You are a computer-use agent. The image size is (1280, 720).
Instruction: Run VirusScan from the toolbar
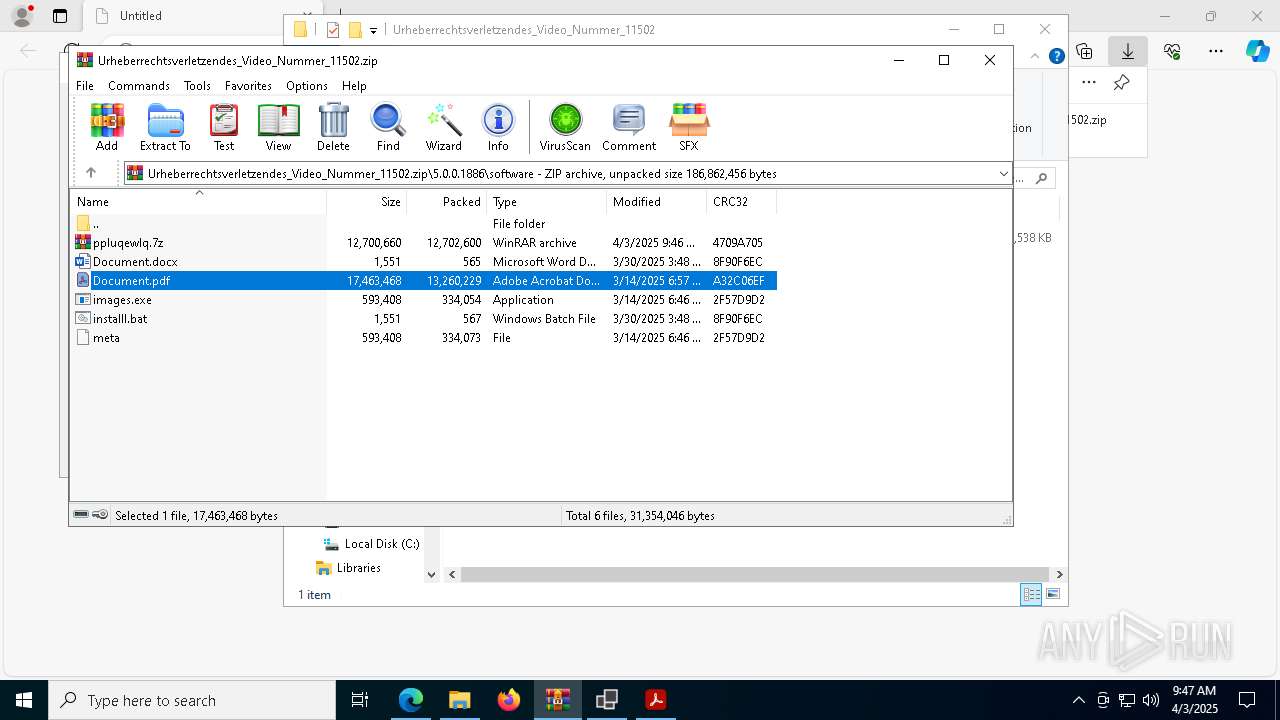pyautogui.click(x=565, y=127)
